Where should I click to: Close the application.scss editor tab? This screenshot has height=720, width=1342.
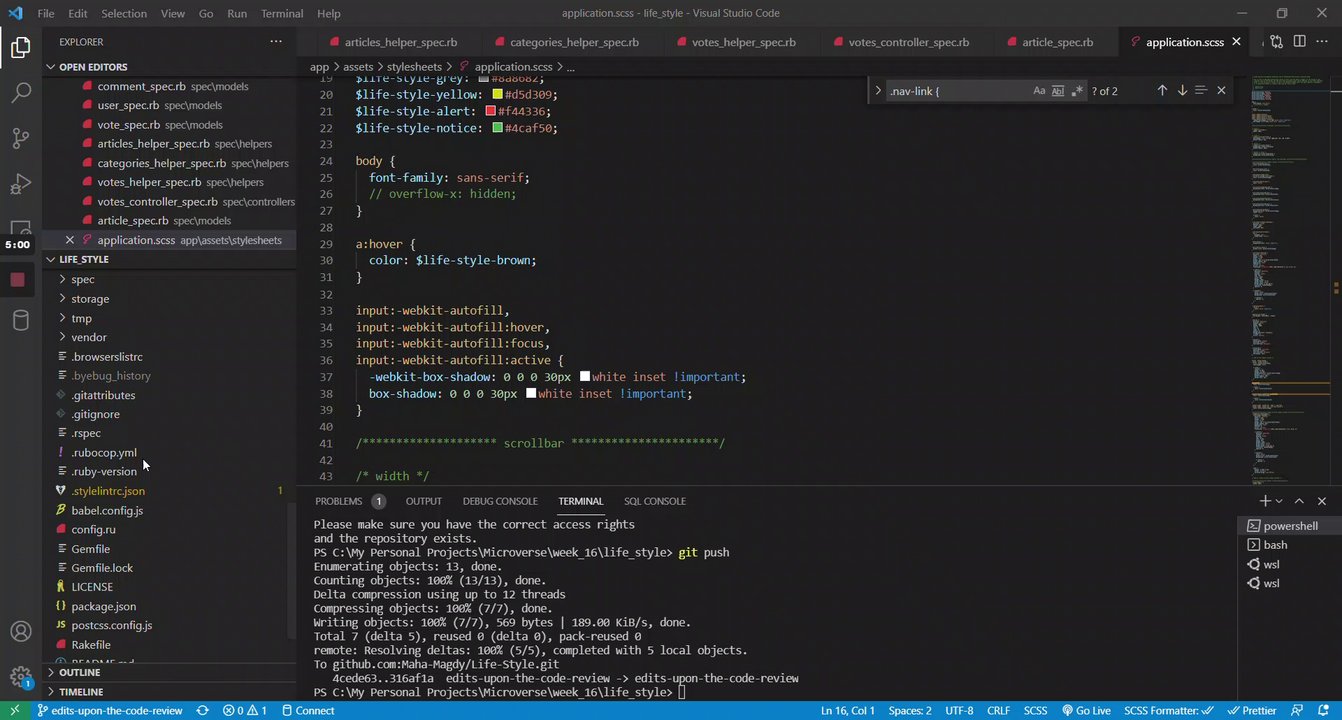pyautogui.click(x=1237, y=42)
